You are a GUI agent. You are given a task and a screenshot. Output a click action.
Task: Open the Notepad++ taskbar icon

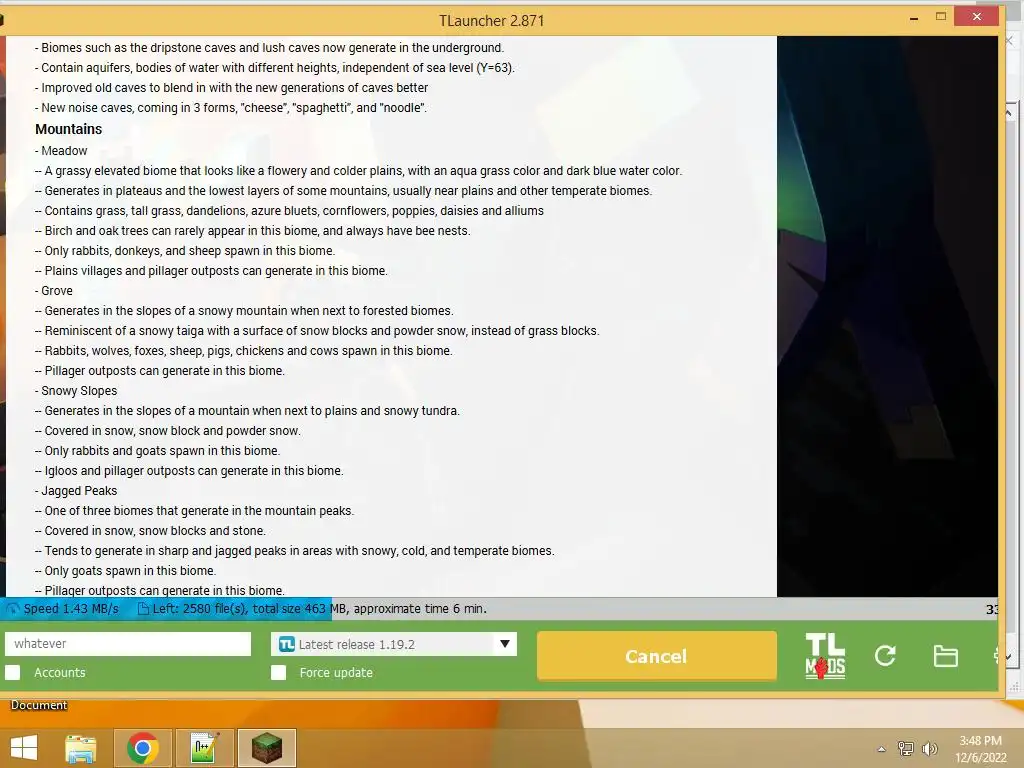pyautogui.click(x=204, y=748)
